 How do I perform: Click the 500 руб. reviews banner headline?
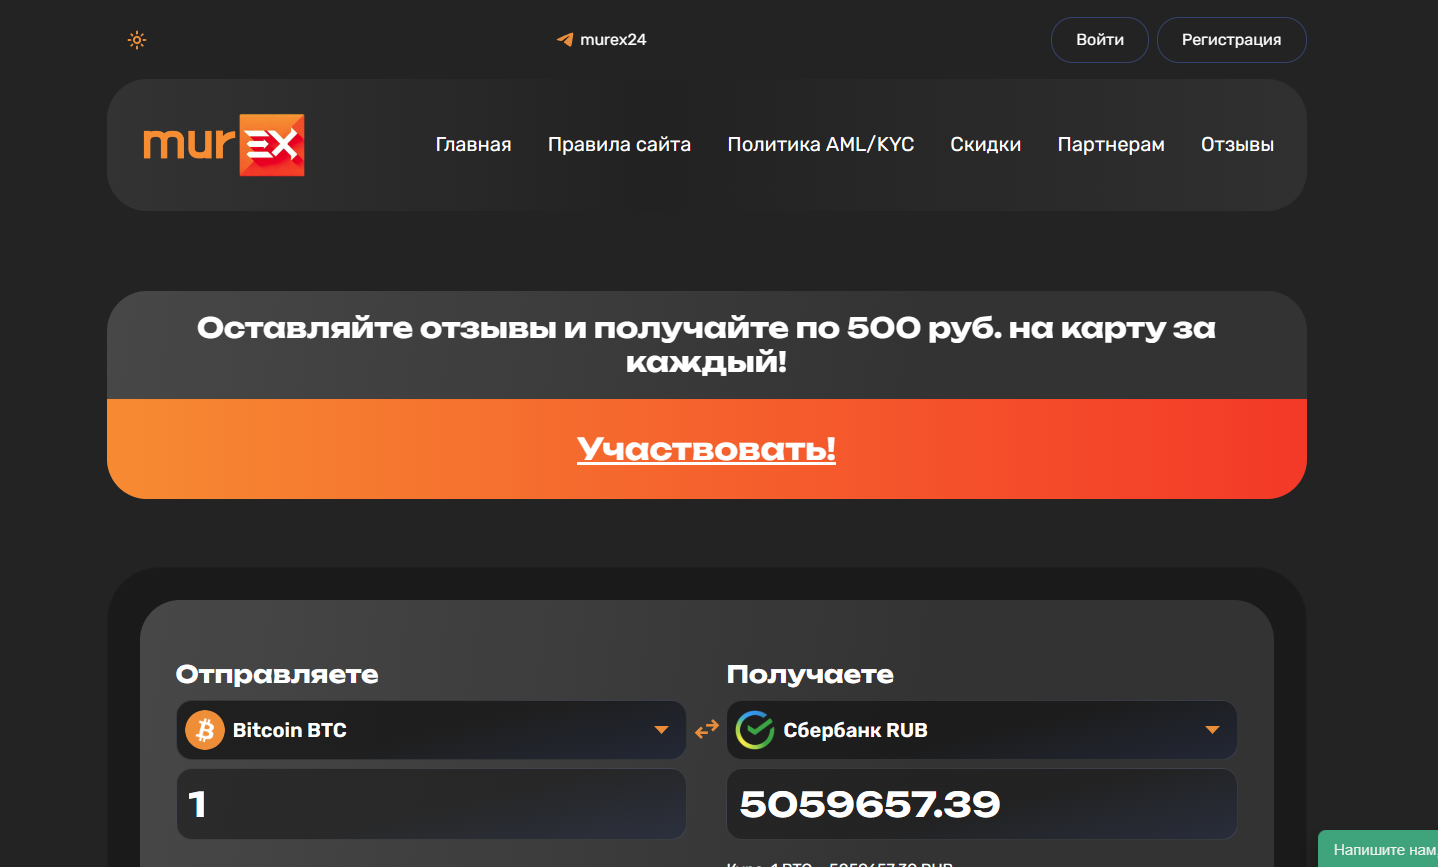[706, 344]
